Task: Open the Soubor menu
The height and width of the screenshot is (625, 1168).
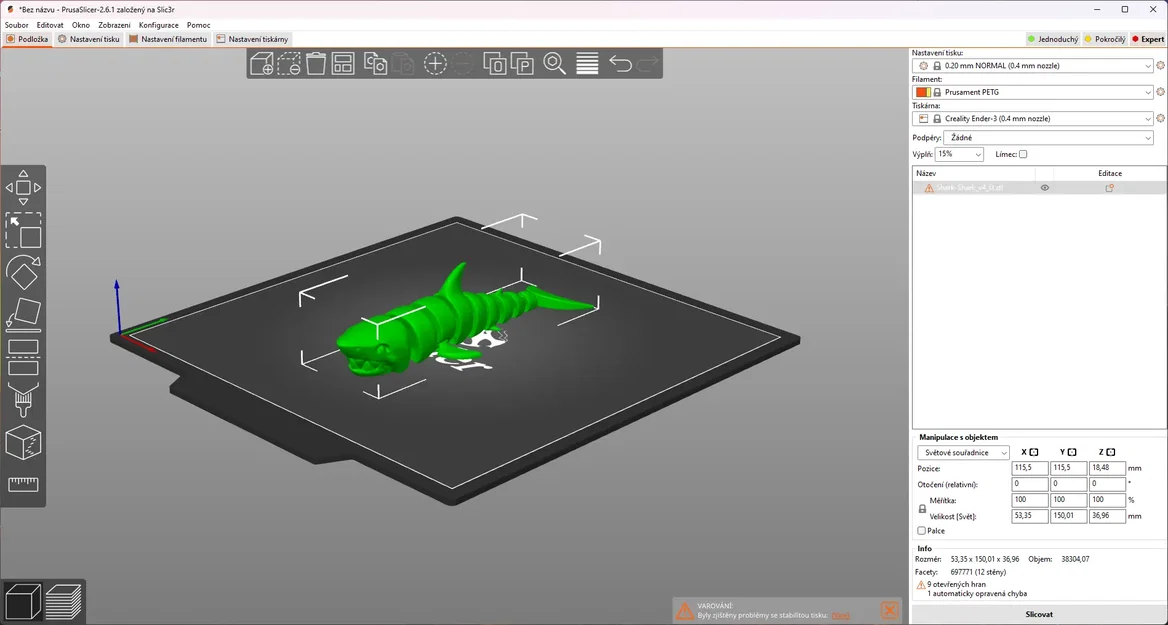Action: pyautogui.click(x=16, y=25)
